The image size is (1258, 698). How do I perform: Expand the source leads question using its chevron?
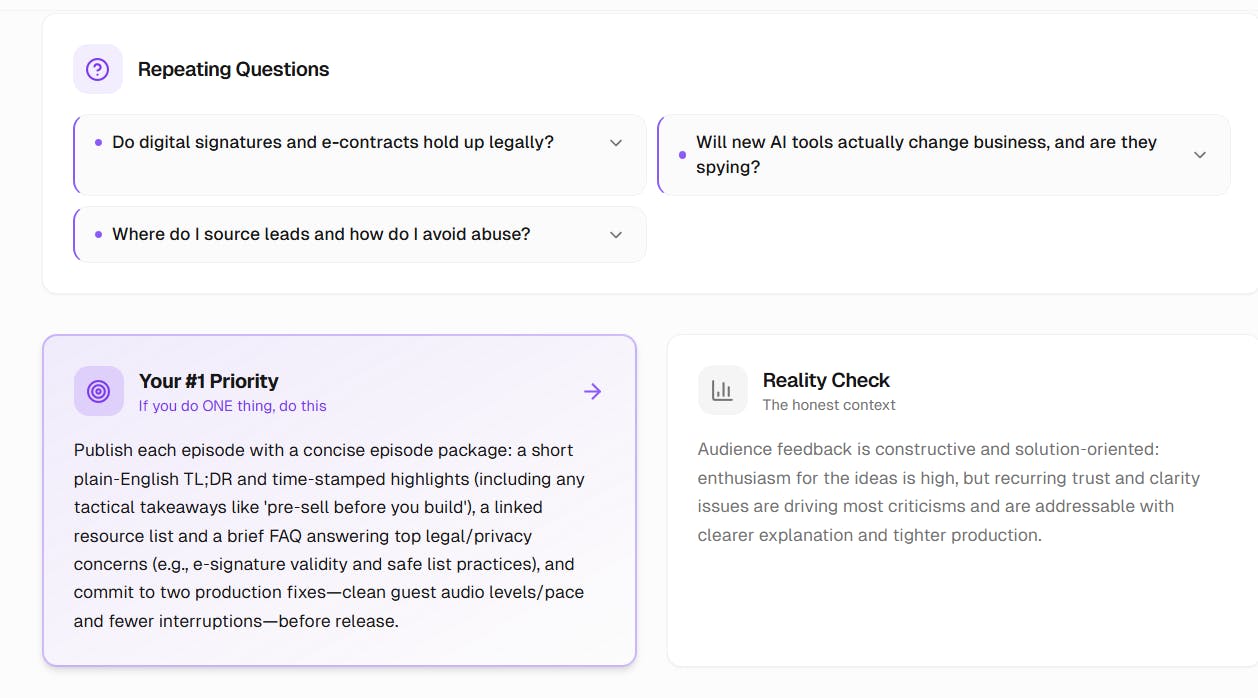[616, 235]
